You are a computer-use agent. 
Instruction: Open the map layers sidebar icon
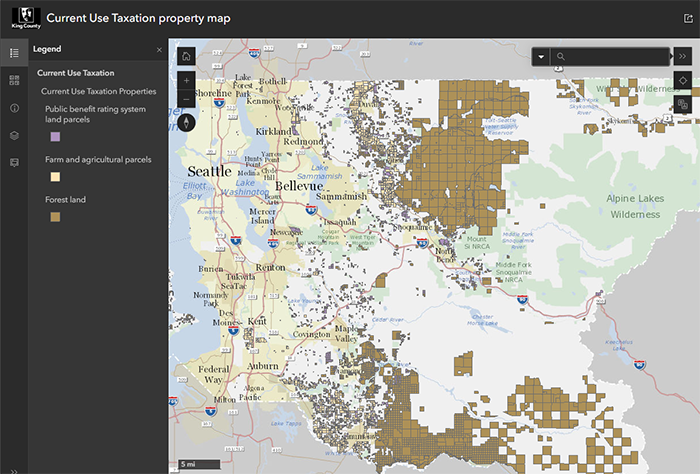click(x=14, y=135)
